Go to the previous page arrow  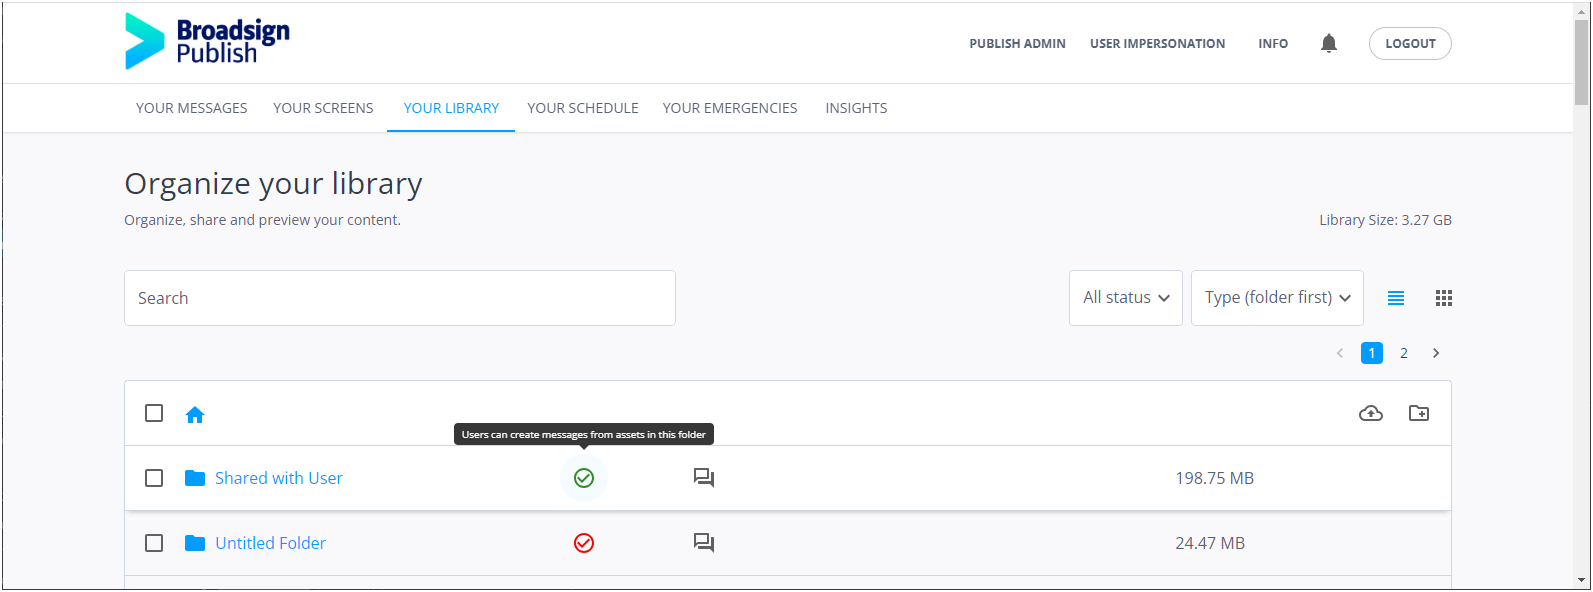coord(1340,353)
